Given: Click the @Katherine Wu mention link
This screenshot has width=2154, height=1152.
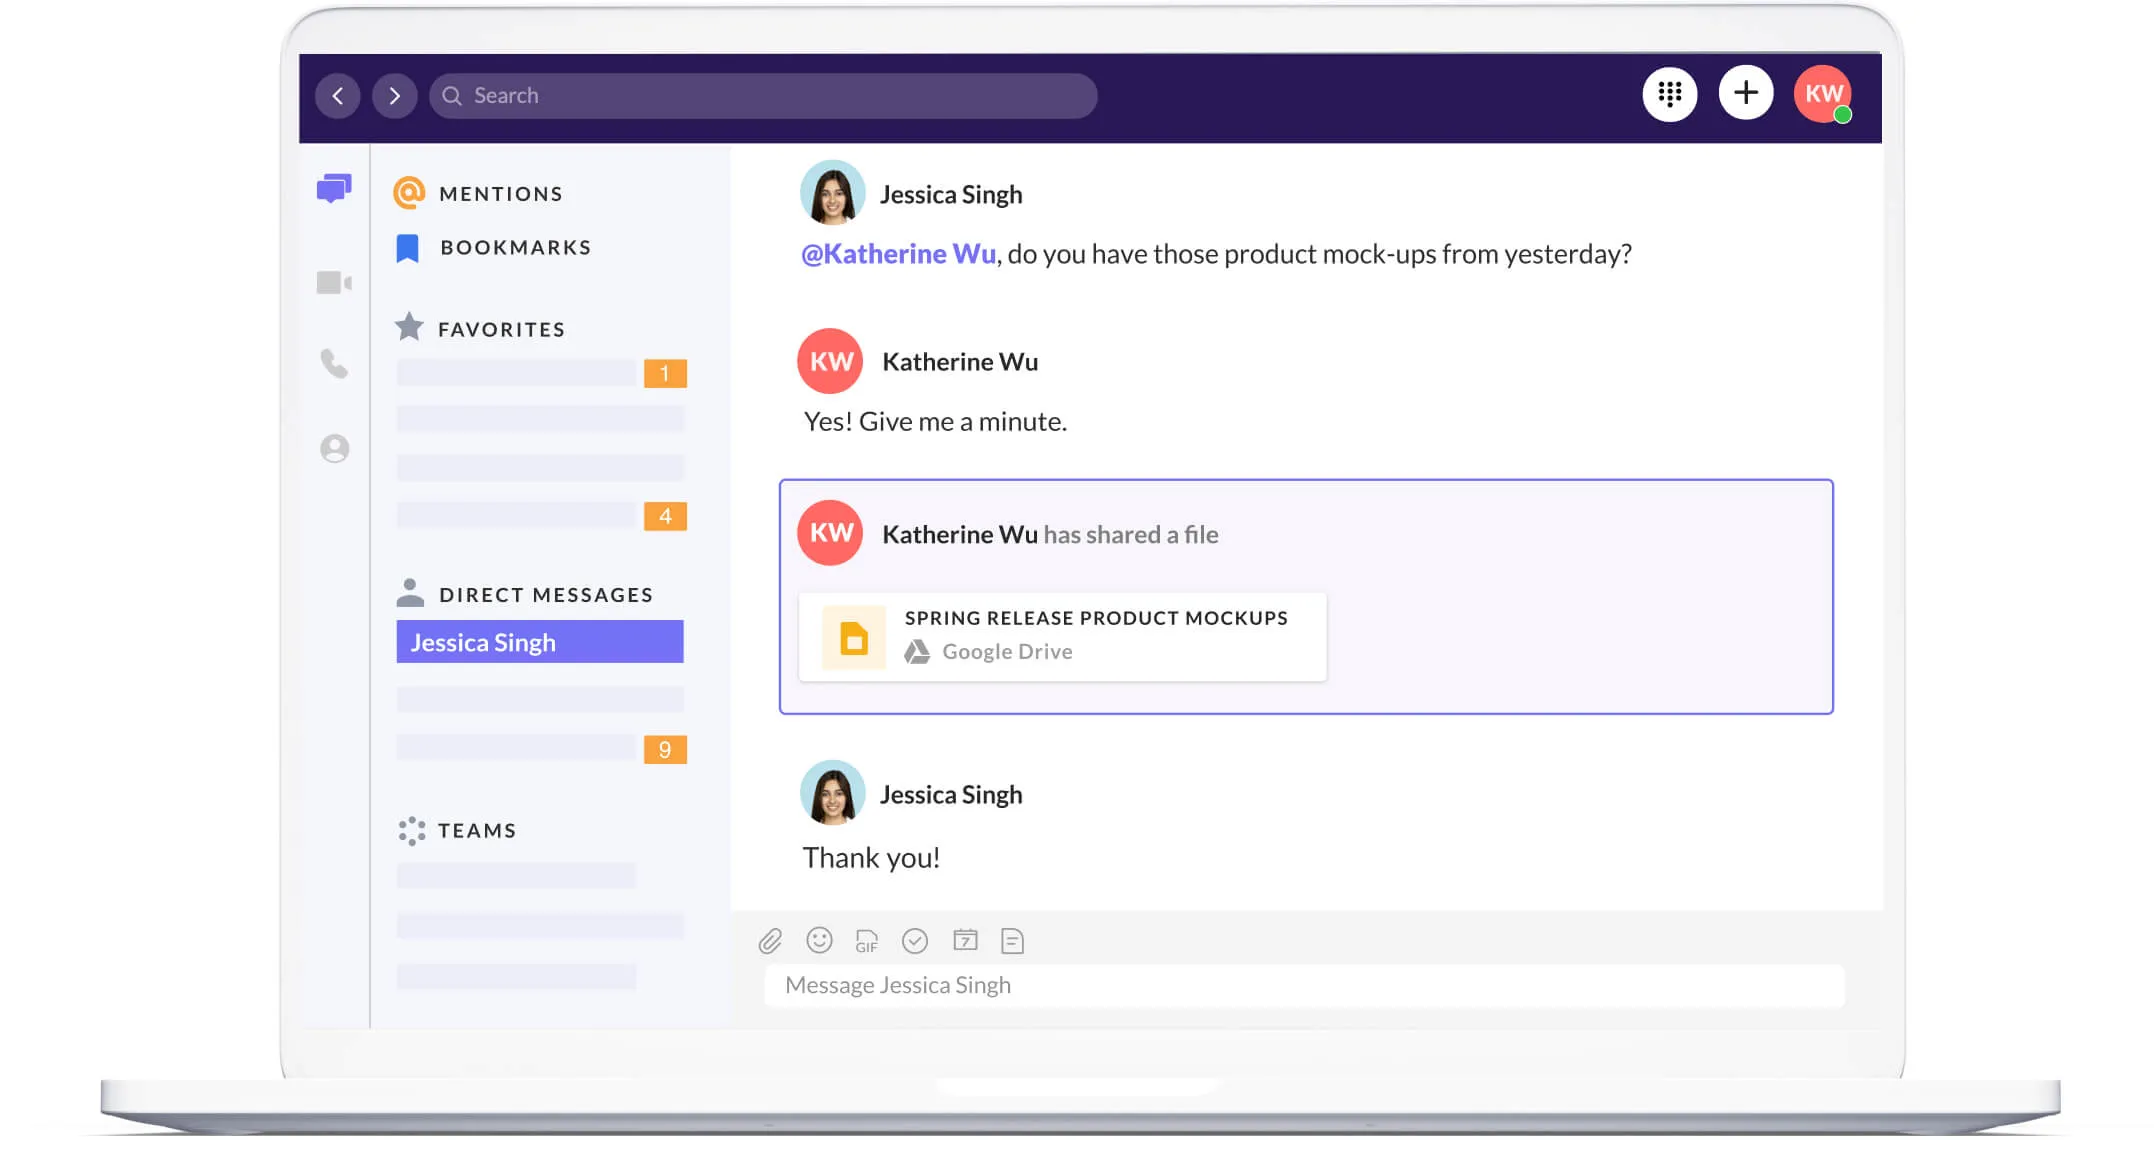Looking at the screenshot, I should click(898, 254).
